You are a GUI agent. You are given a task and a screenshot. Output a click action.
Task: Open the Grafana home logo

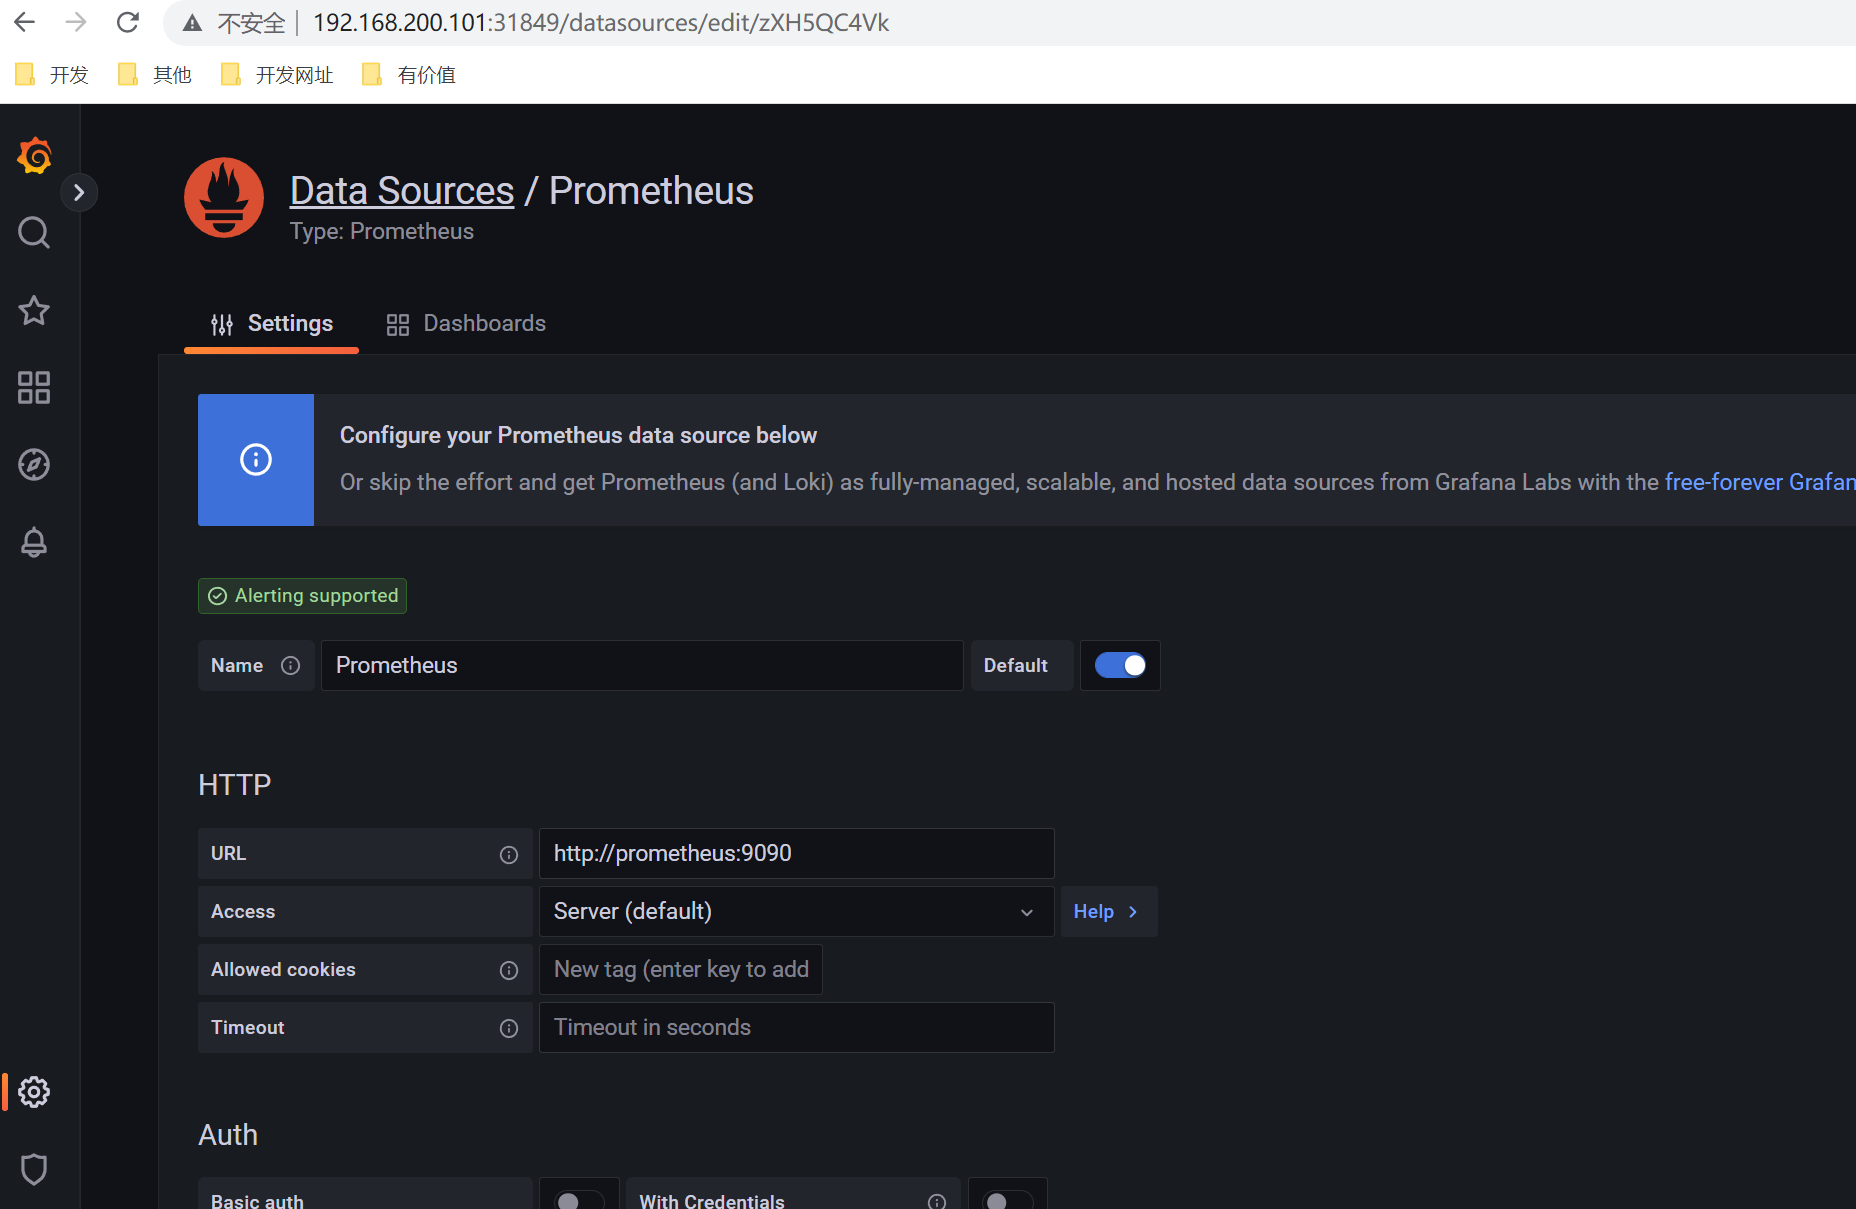pos(34,156)
